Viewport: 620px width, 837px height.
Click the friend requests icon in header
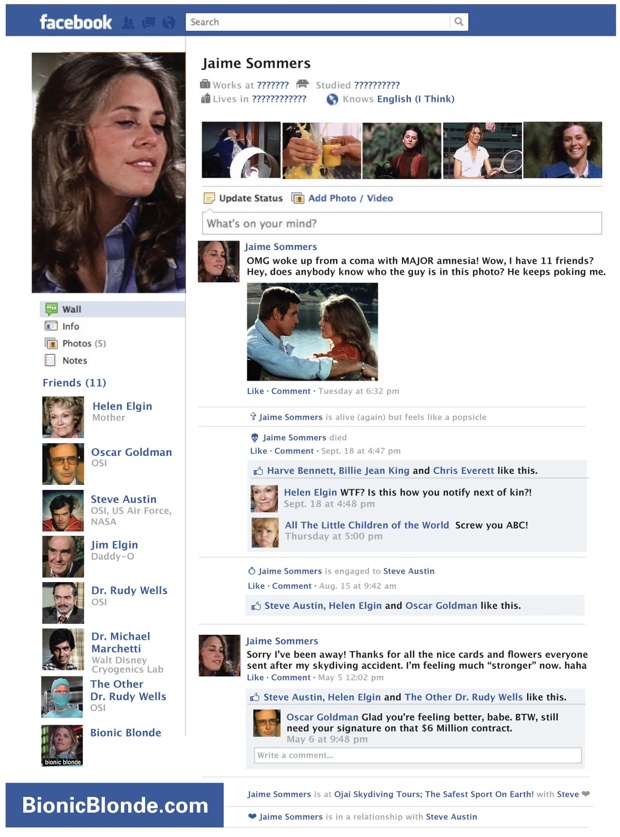128,22
